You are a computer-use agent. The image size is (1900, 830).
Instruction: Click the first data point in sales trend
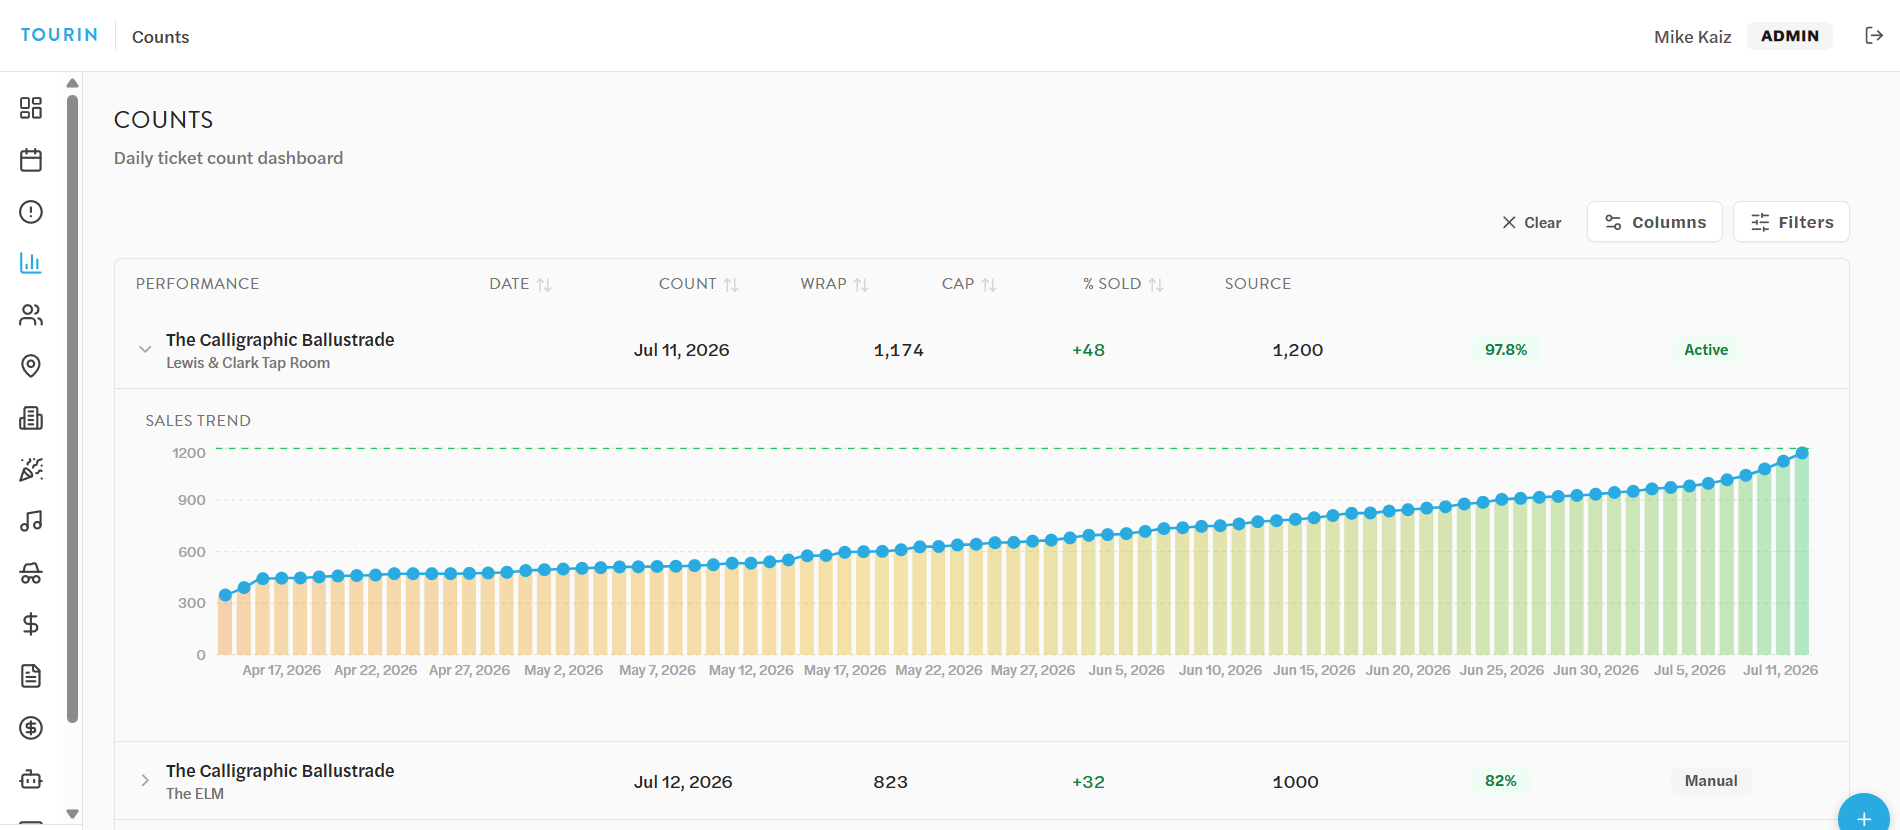point(225,595)
